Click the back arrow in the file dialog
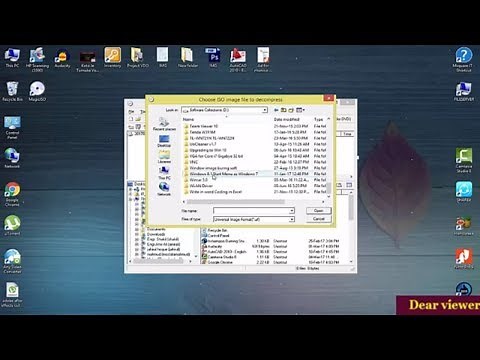This screenshot has width=480, height=360. tap(276, 110)
